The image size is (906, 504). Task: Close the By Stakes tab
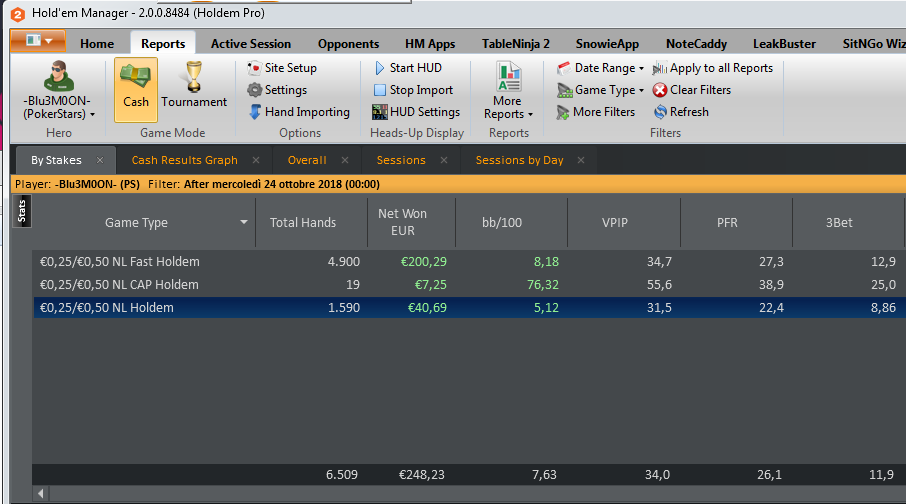point(100,160)
